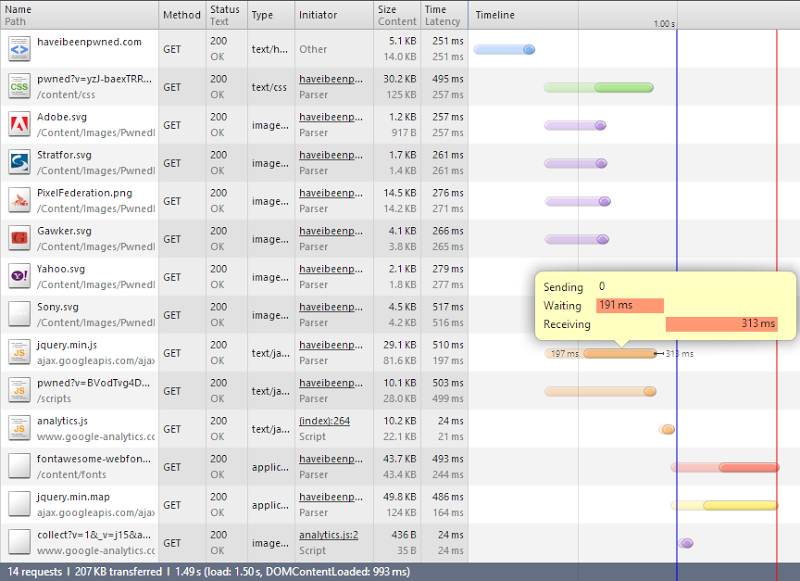
Task: Click the Yahoo.svg purple logo icon
Action: click(x=17, y=276)
